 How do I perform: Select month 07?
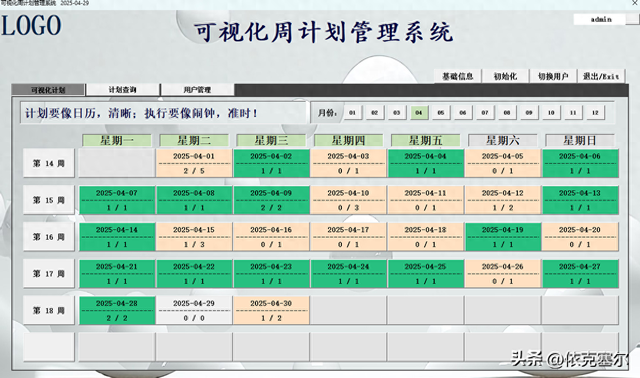point(485,113)
